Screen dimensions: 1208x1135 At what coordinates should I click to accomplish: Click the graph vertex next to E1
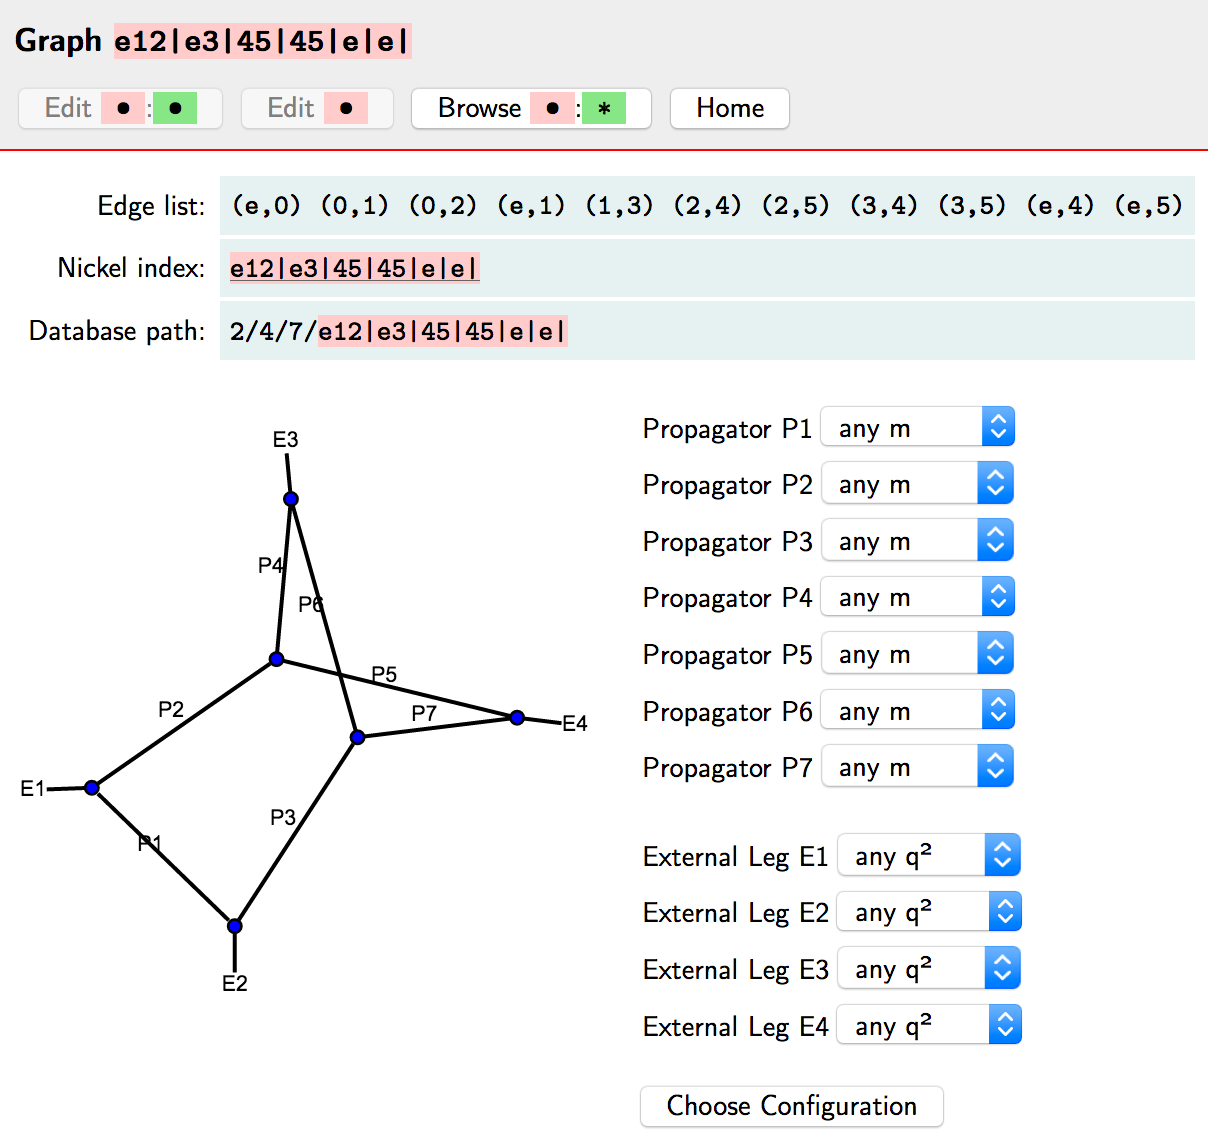[x=92, y=788]
